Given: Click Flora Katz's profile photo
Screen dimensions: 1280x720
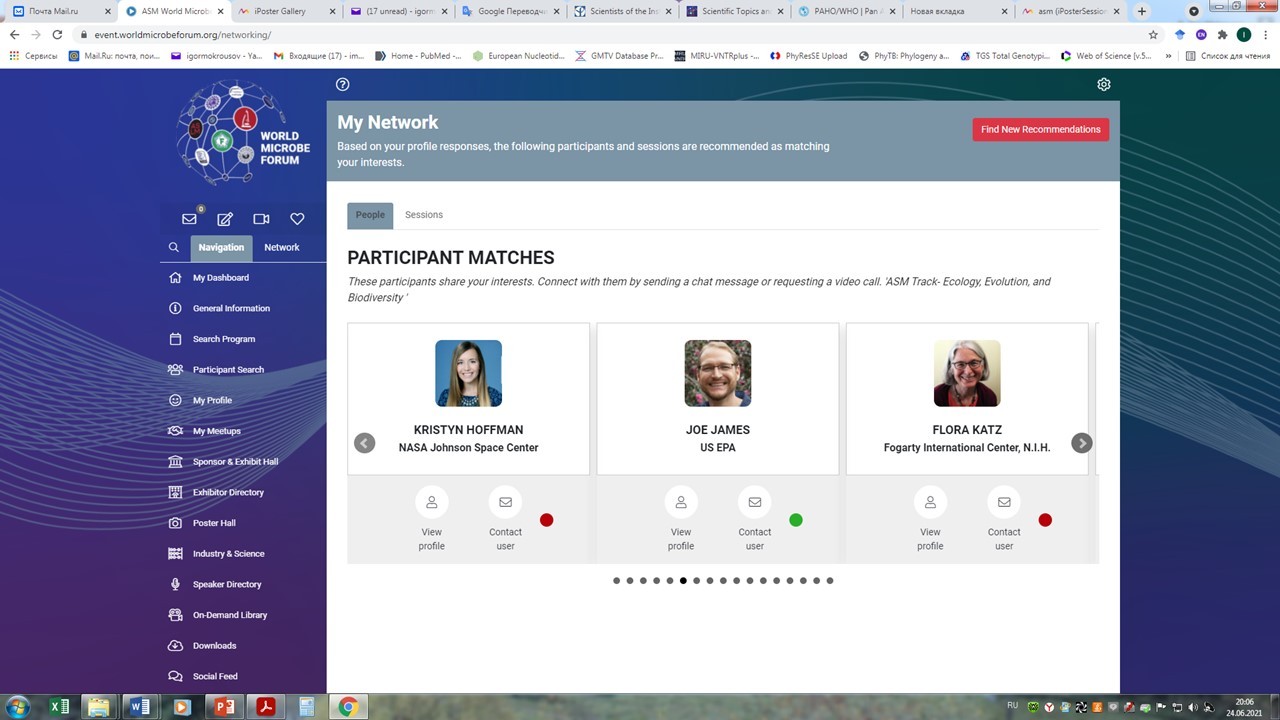Looking at the screenshot, I should [x=967, y=373].
